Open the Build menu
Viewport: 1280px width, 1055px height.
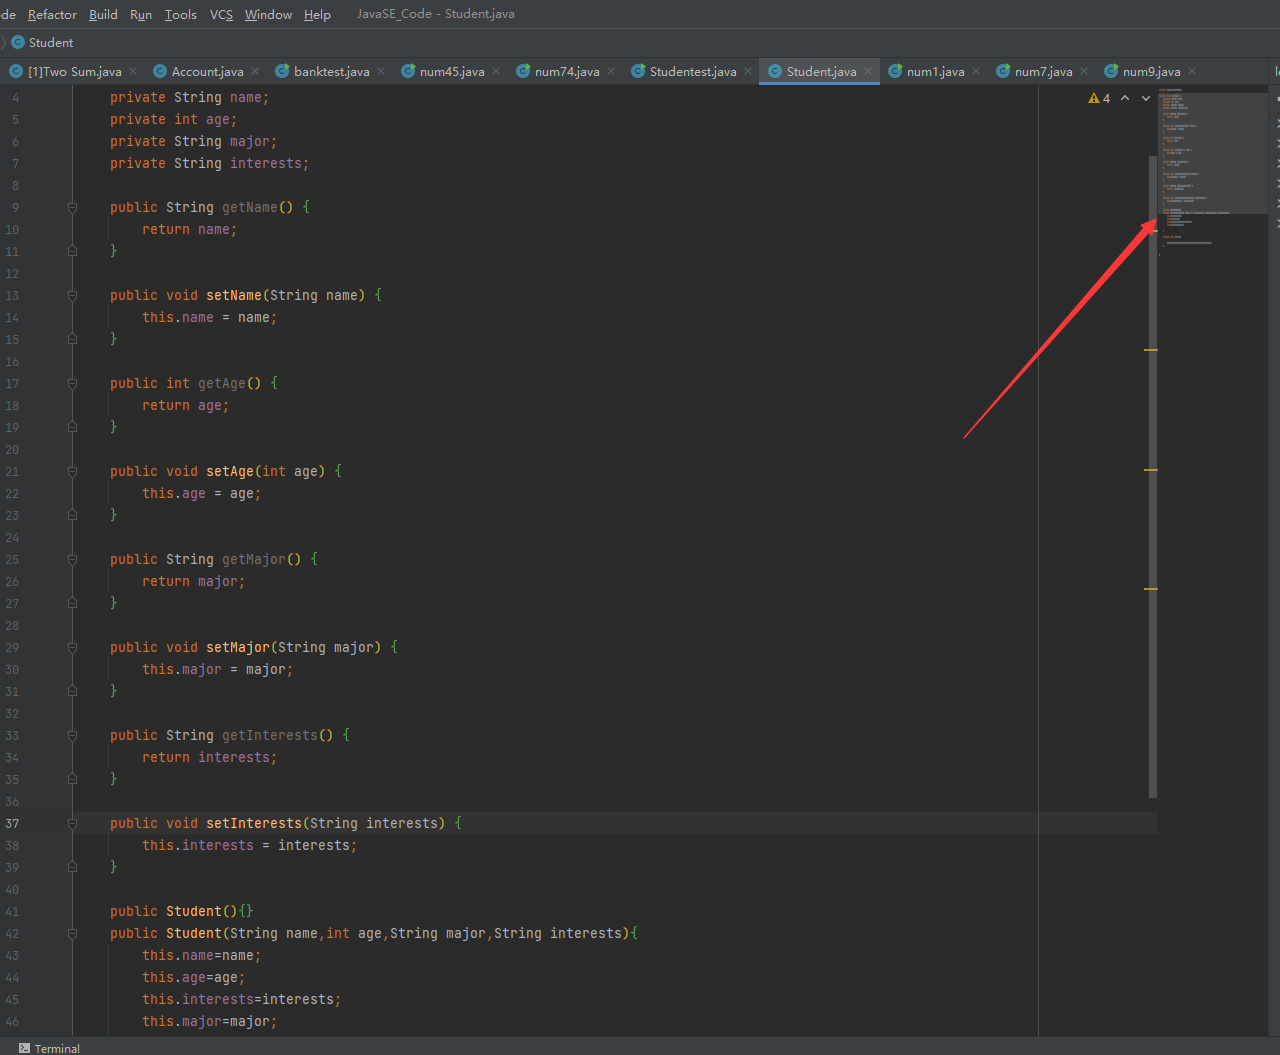point(103,14)
